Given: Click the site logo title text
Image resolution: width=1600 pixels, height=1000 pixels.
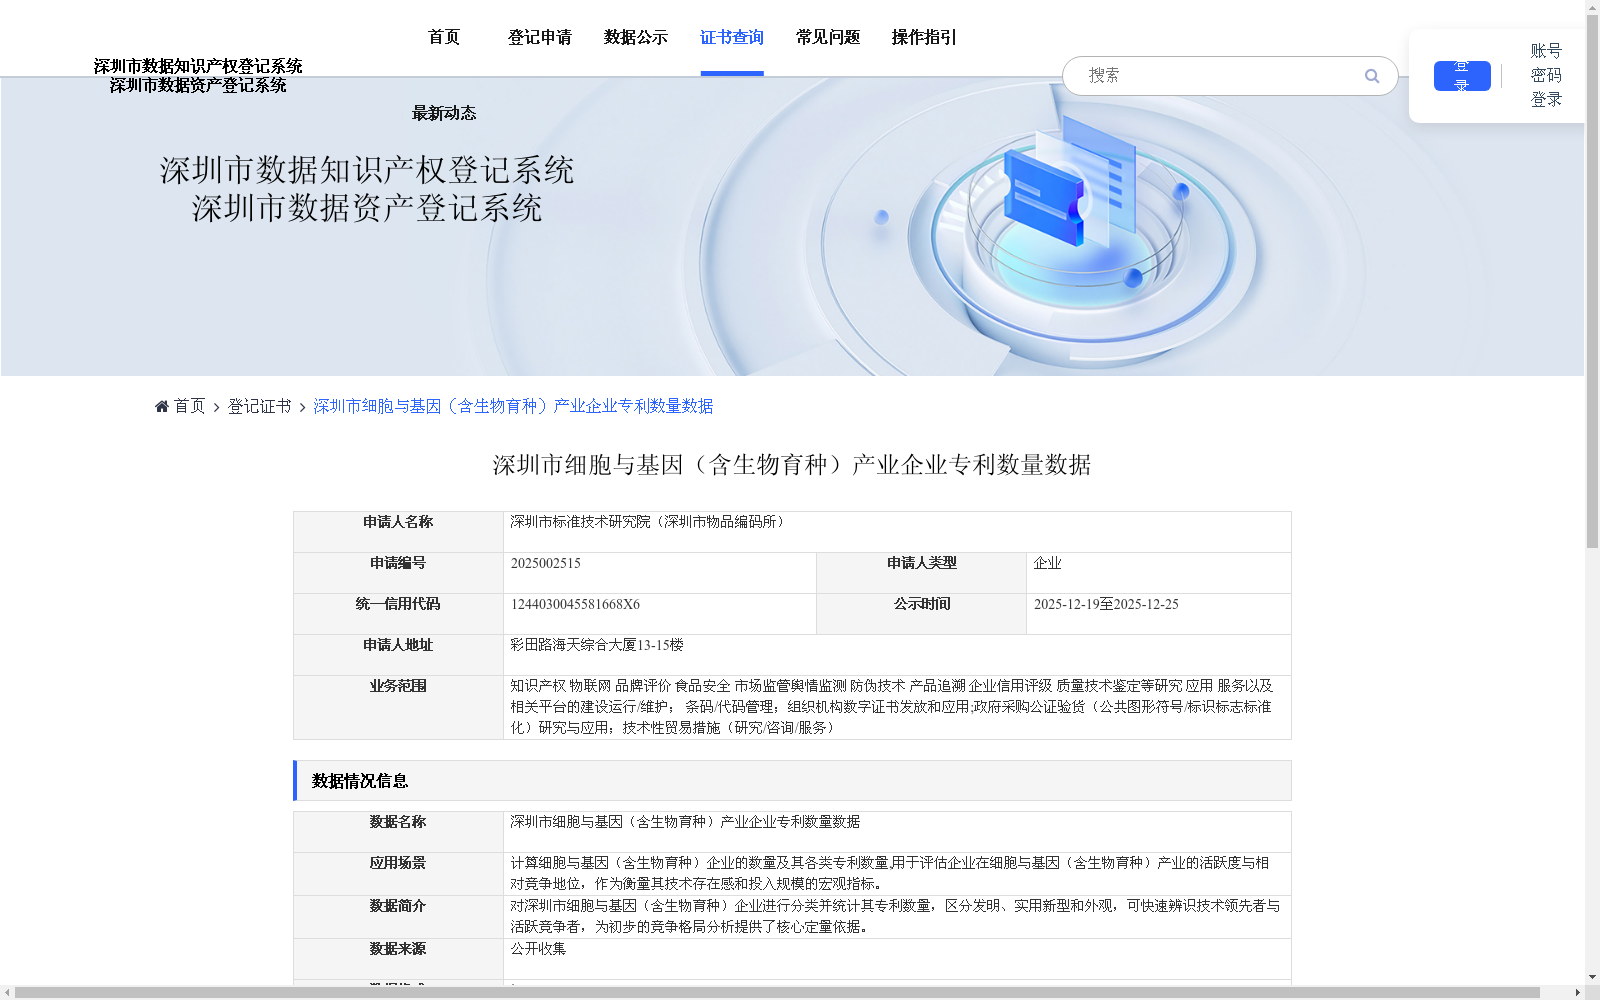Looking at the screenshot, I should click(x=198, y=75).
